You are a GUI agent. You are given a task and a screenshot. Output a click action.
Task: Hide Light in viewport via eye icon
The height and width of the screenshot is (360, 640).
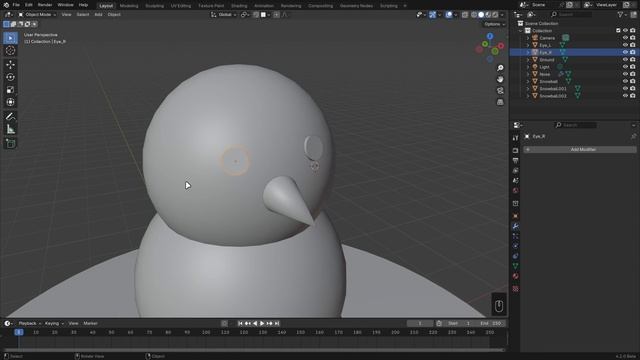625,67
